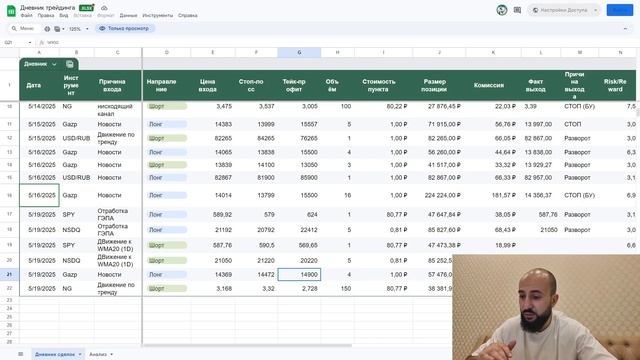Open the Шорт direction chip in USD/RUB row 12

click(167, 138)
